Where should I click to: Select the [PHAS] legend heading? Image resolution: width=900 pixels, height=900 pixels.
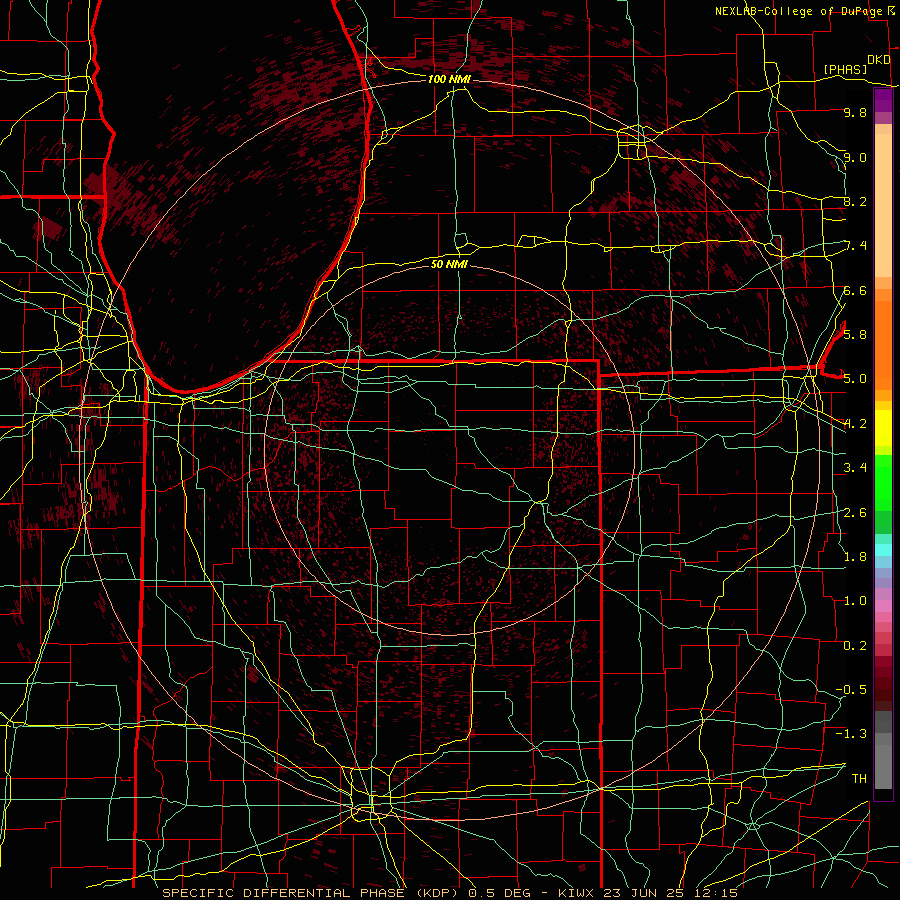click(845, 69)
